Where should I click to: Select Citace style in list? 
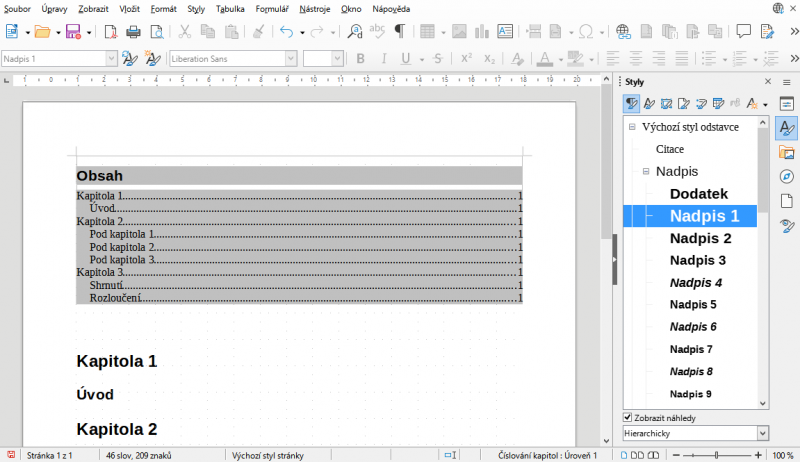(670, 149)
